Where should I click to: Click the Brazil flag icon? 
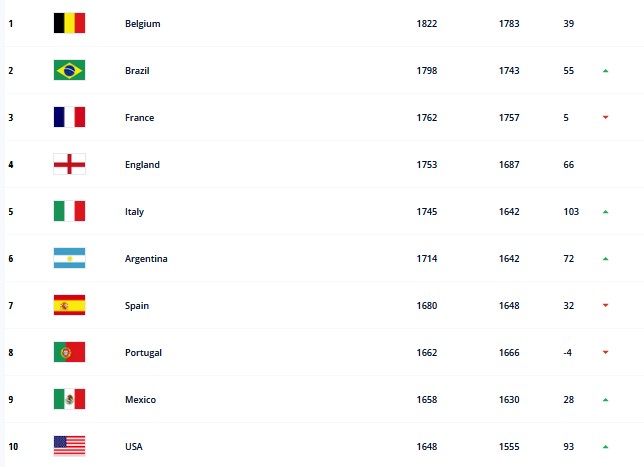pyautogui.click(x=69, y=70)
